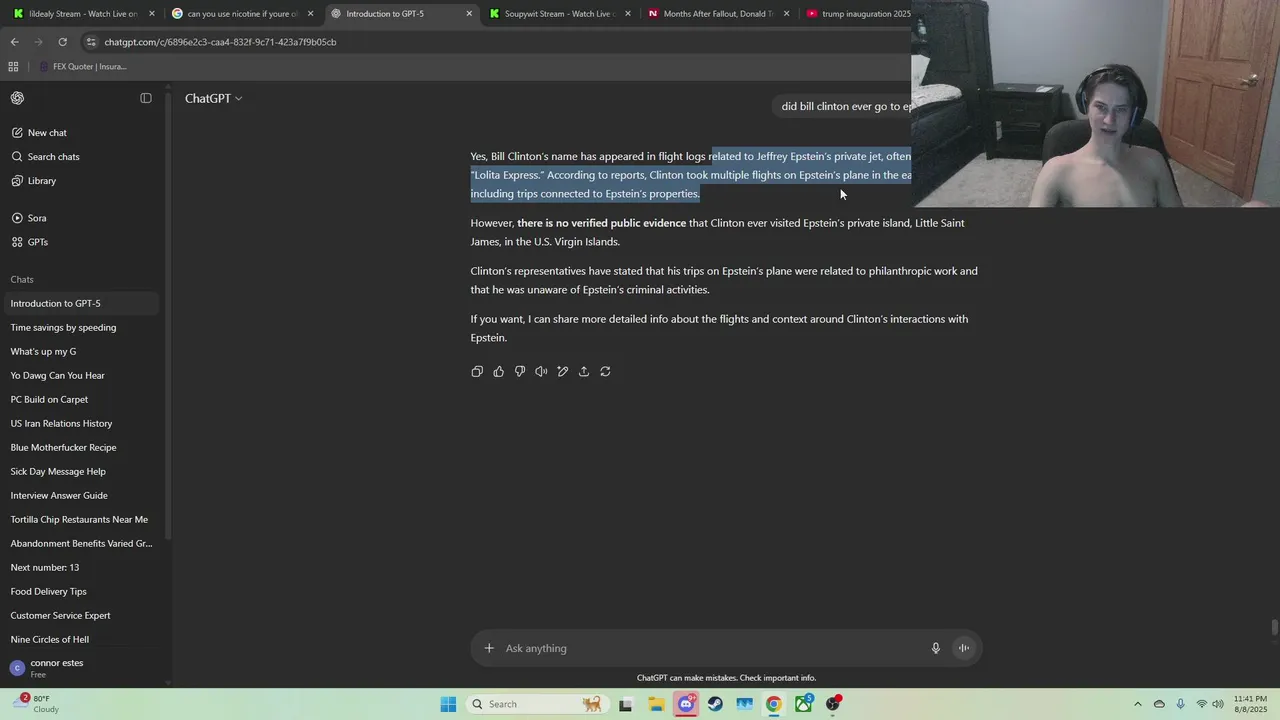This screenshot has width=1280, height=720.
Task: Close the 'Introduction to GPT-5' tab
Action: pos(469,14)
